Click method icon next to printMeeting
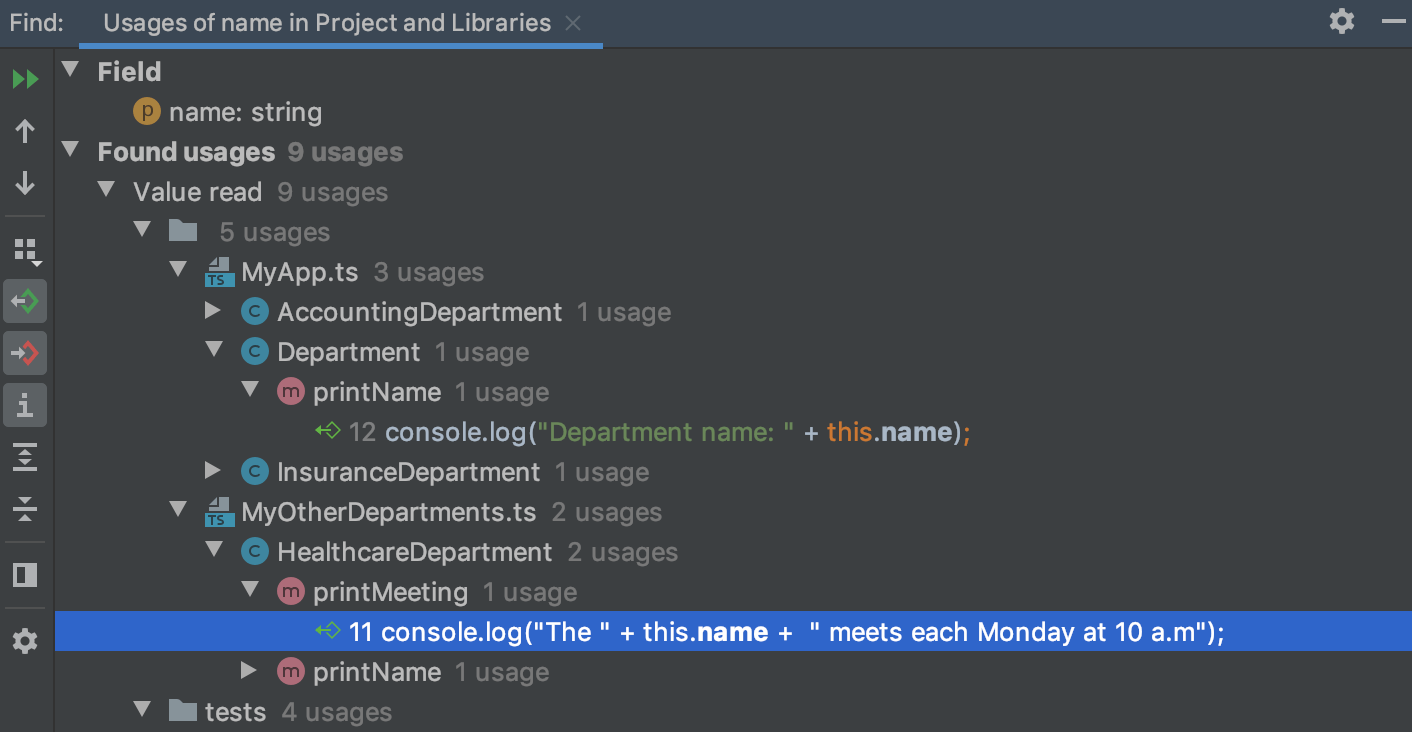This screenshot has height=732, width=1412. click(291, 592)
